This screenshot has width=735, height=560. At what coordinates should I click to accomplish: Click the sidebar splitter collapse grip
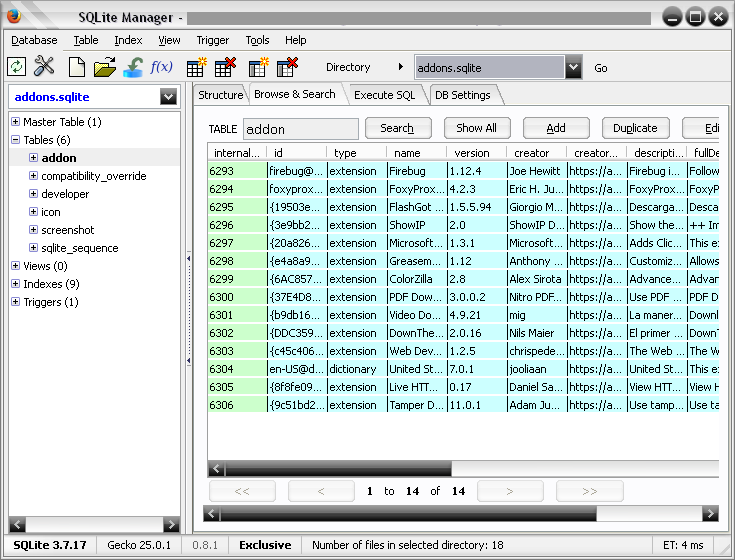[188, 309]
